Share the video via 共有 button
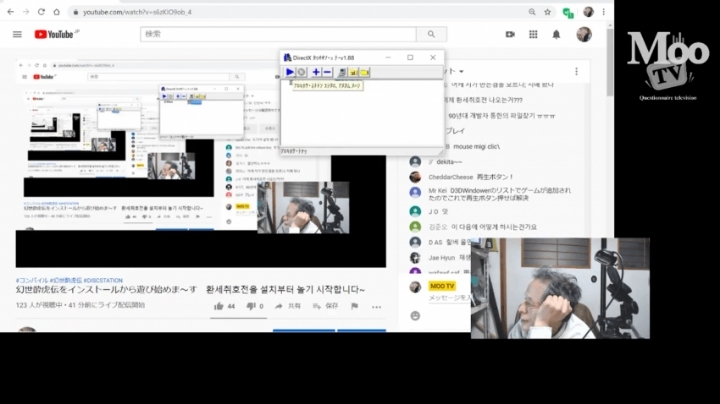Image resolution: width=720 pixels, height=404 pixels. pos(287,306)
